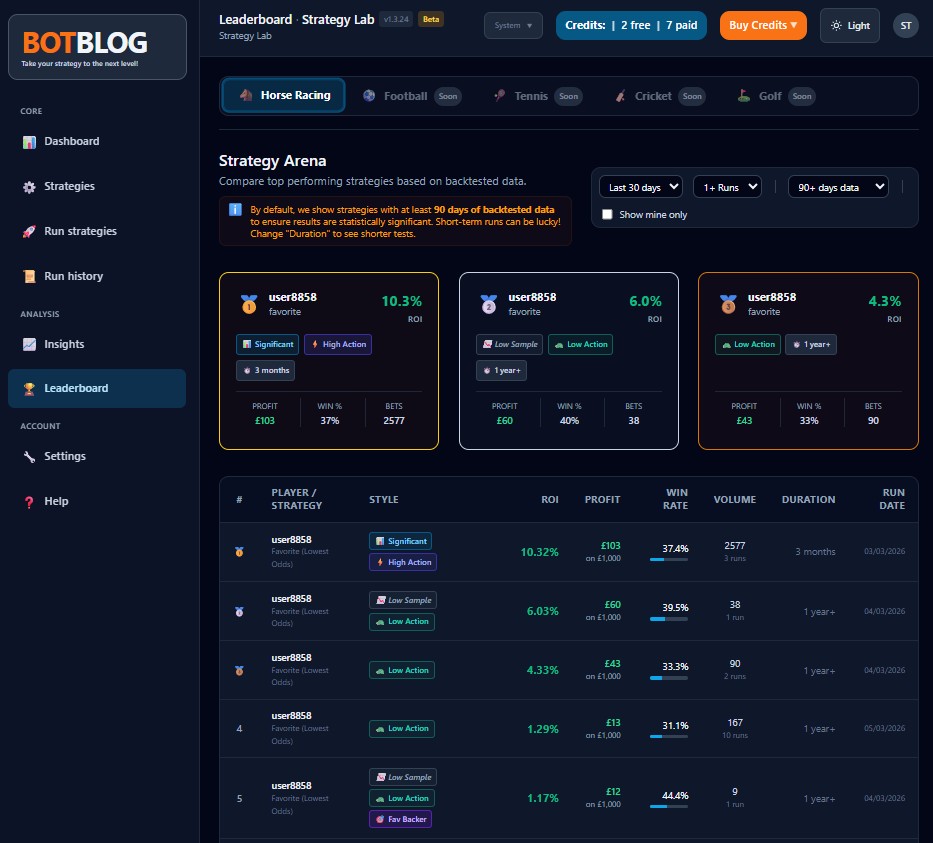933x843 pixels.
Task: Click the Leaderboard trophy icon in sidebar
Action: pos(31,389)
